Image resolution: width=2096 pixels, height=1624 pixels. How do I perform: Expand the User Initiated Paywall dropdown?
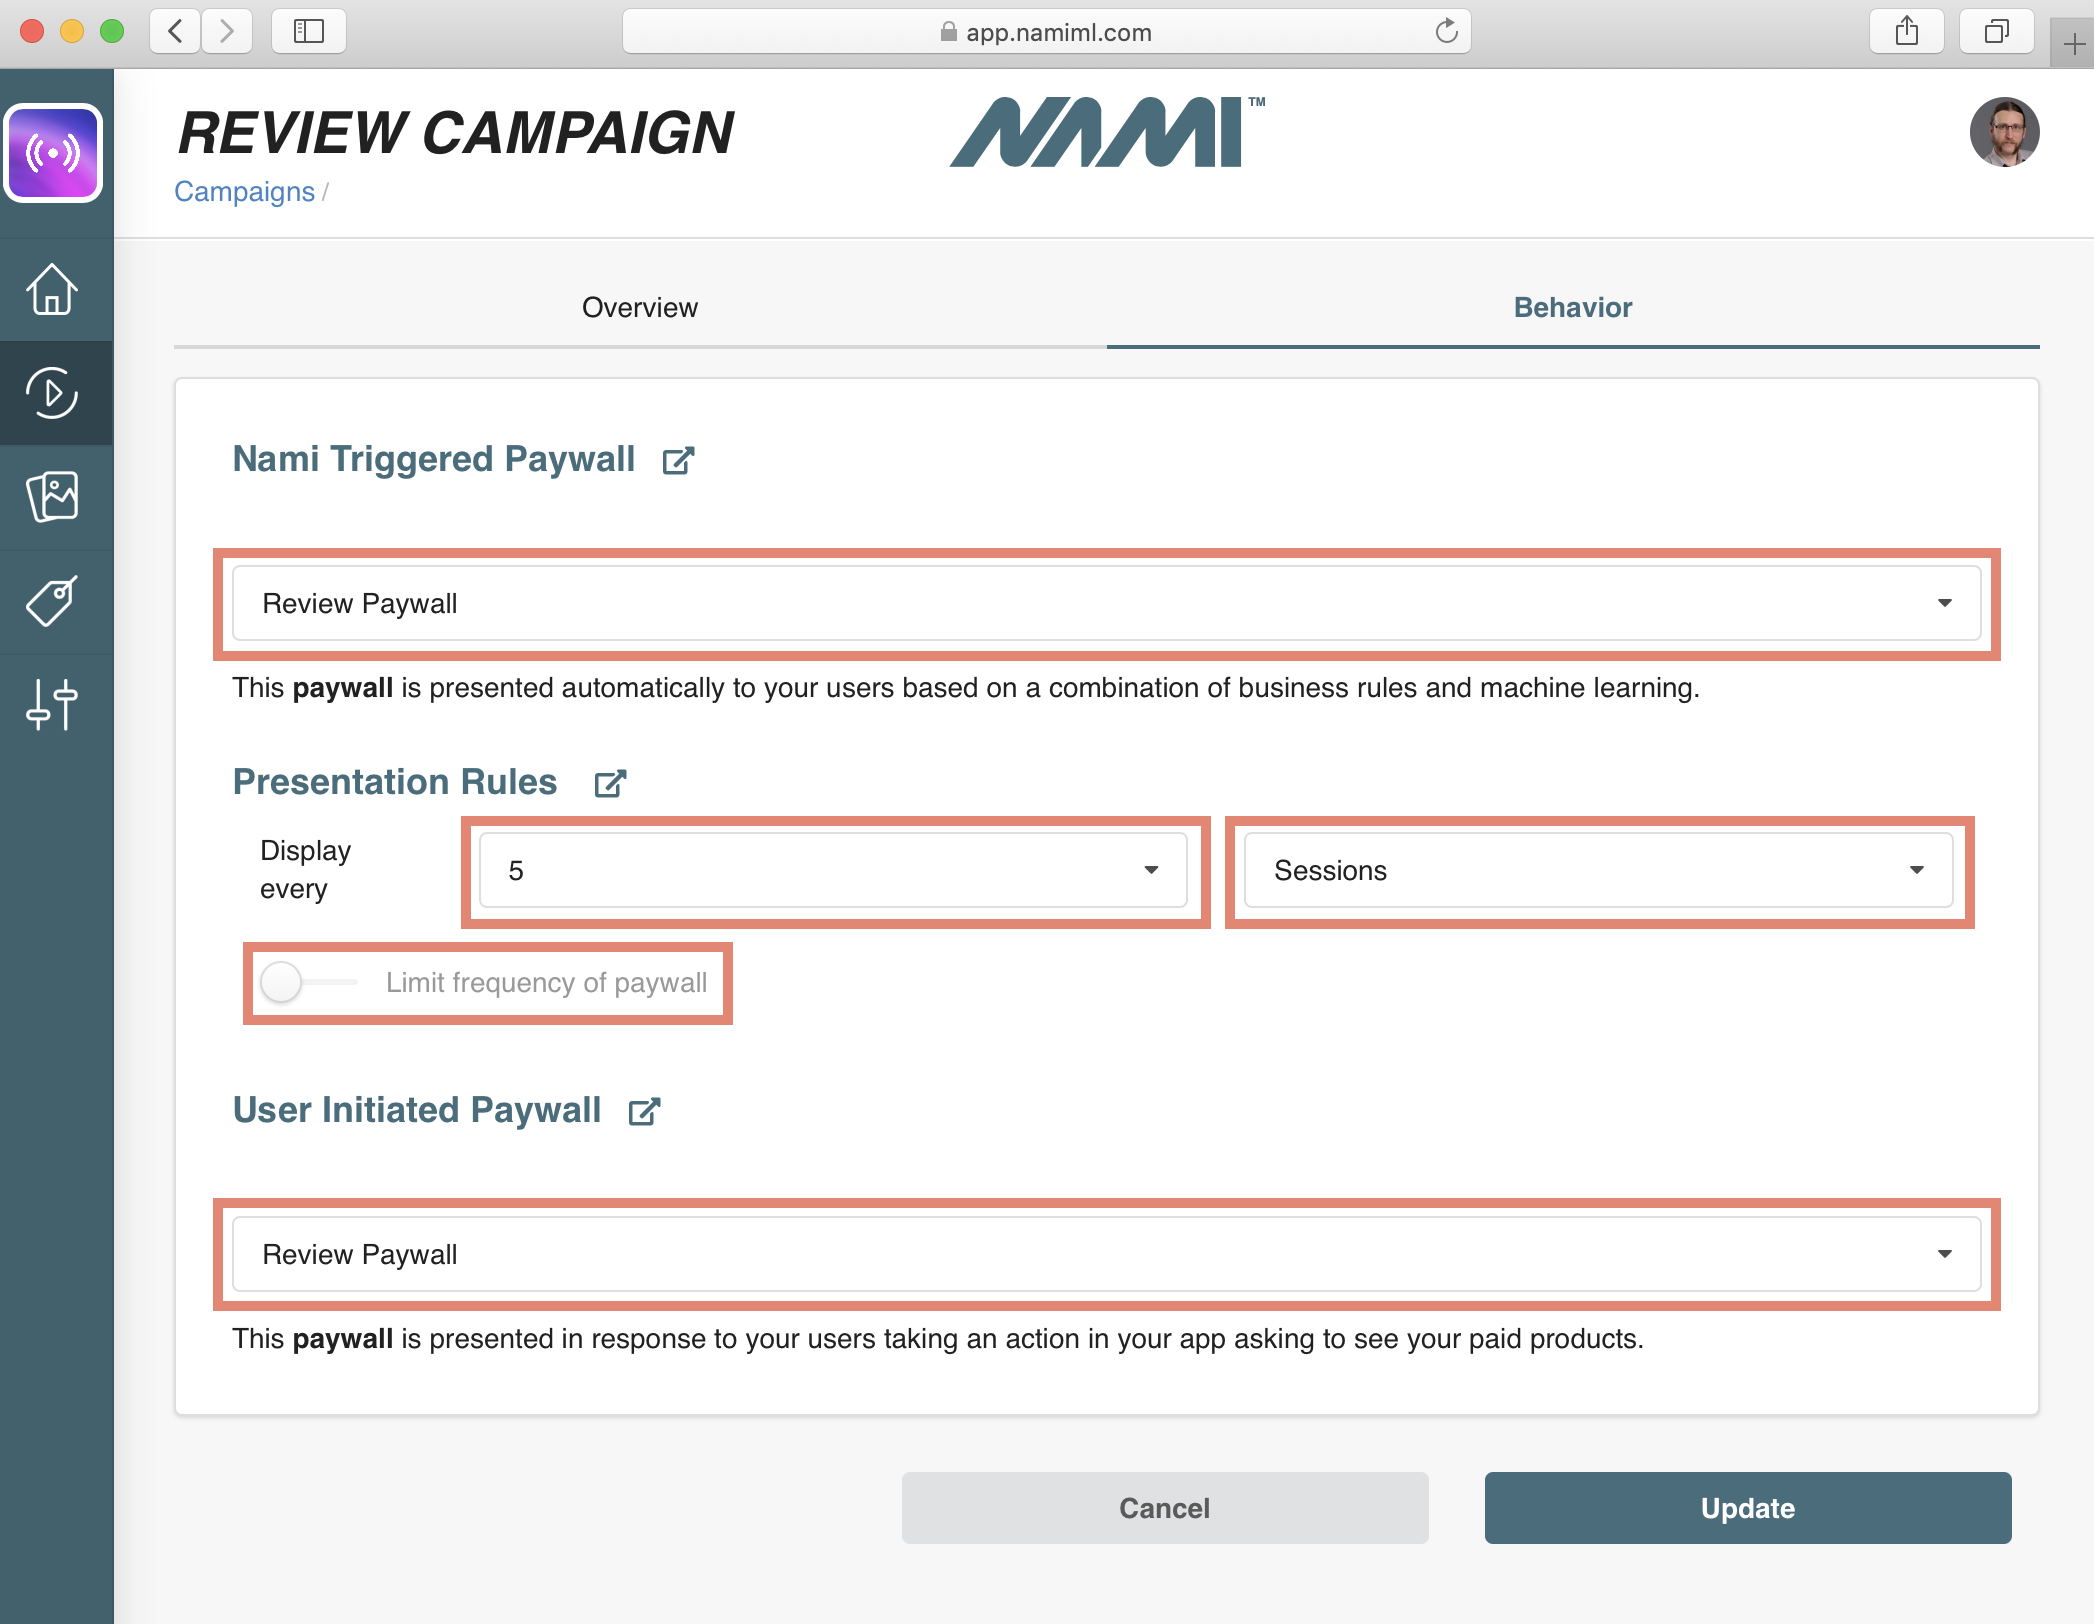click(x=1106, y=1255)
